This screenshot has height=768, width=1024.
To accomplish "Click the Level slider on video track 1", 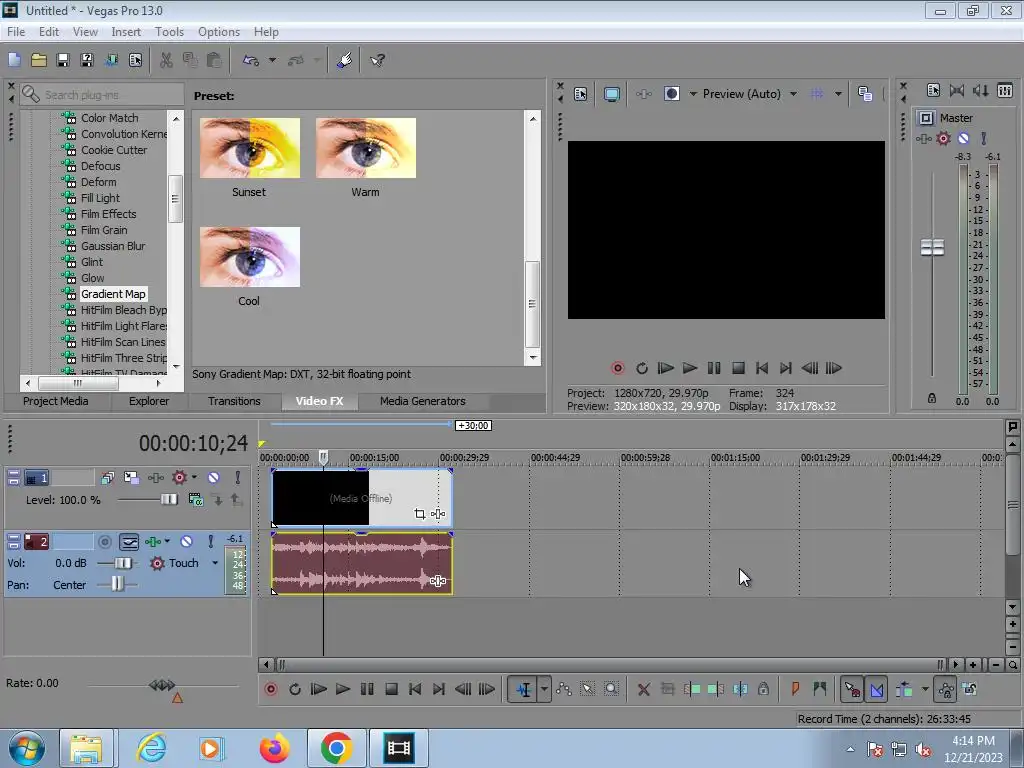I will tap(168, 500).
